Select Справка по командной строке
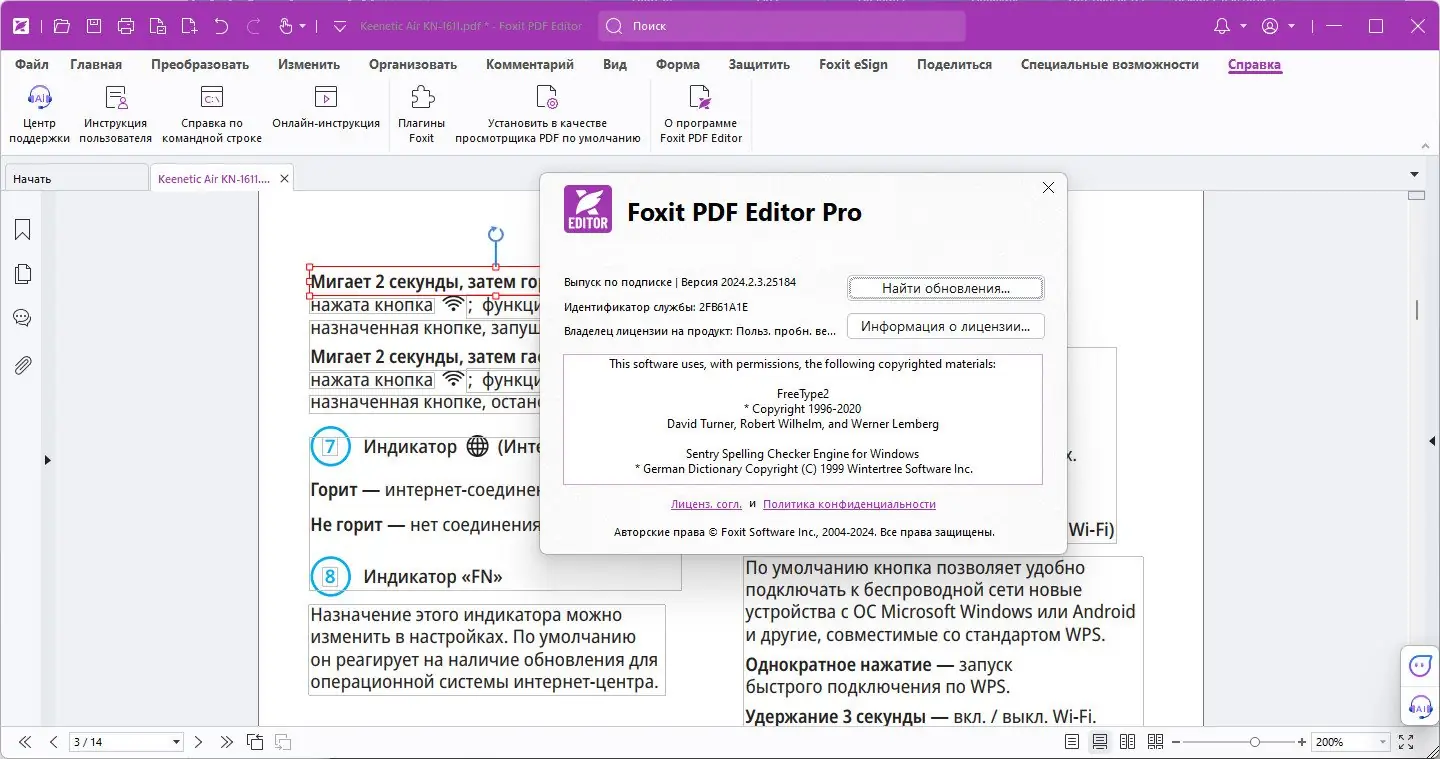Image resolution: width=1440 pixels, height=759 pixels. pyautogui.click(x=211, y=110)
